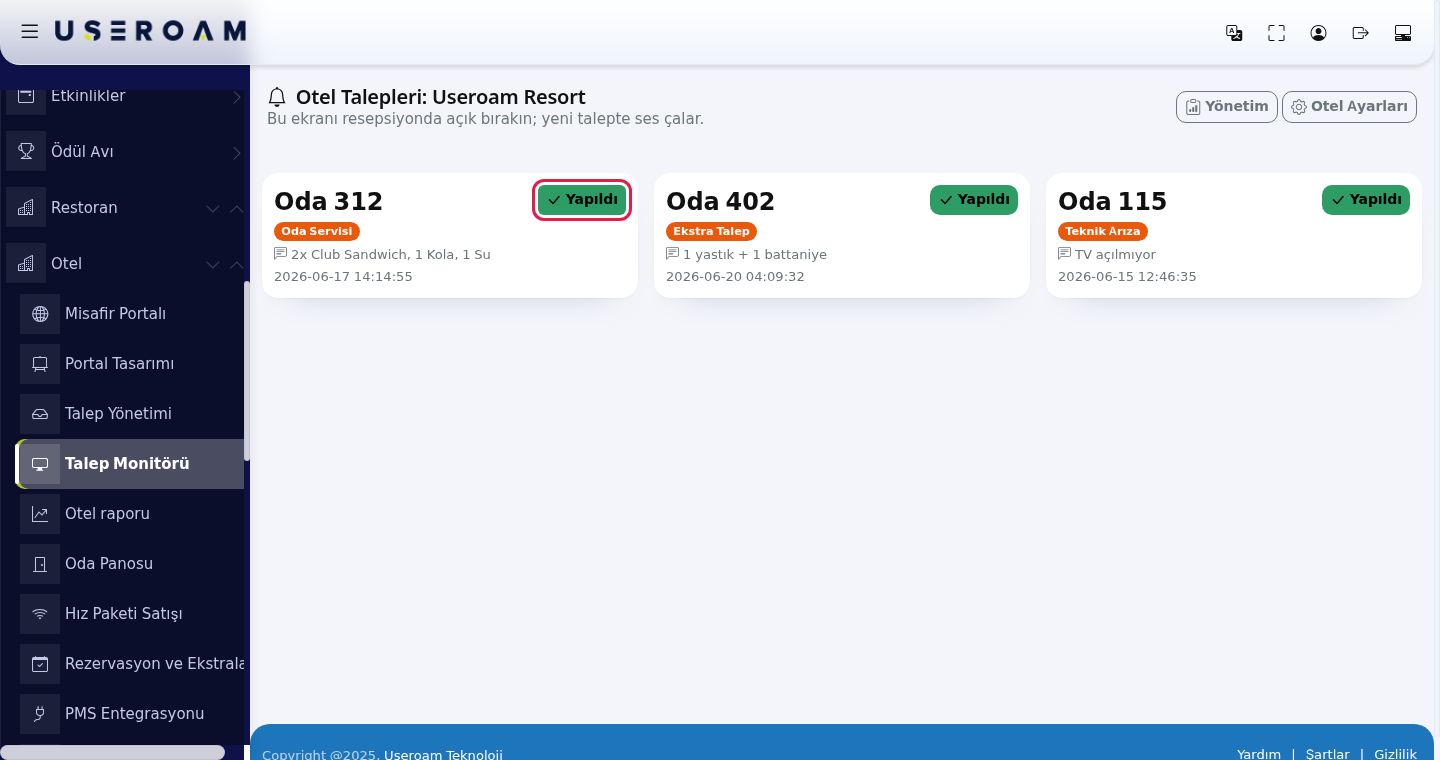This screenshot has height=760, width=1440.
Task: Click the "TV açılmıyor" note text
Action: coord(1115,255)
